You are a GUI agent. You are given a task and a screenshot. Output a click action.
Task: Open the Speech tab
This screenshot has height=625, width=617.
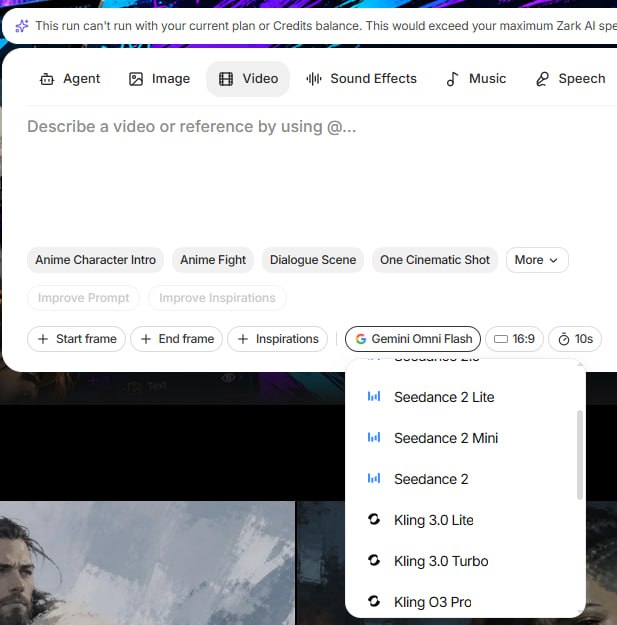(571, 79)
